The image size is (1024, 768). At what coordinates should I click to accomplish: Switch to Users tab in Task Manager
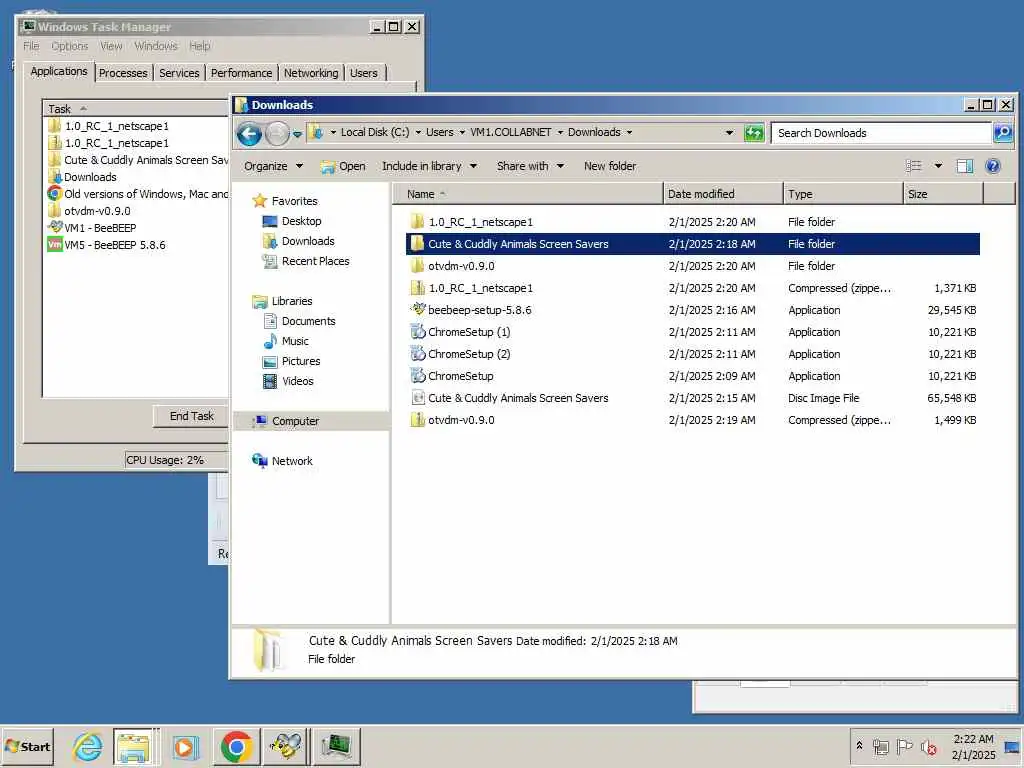363,73
